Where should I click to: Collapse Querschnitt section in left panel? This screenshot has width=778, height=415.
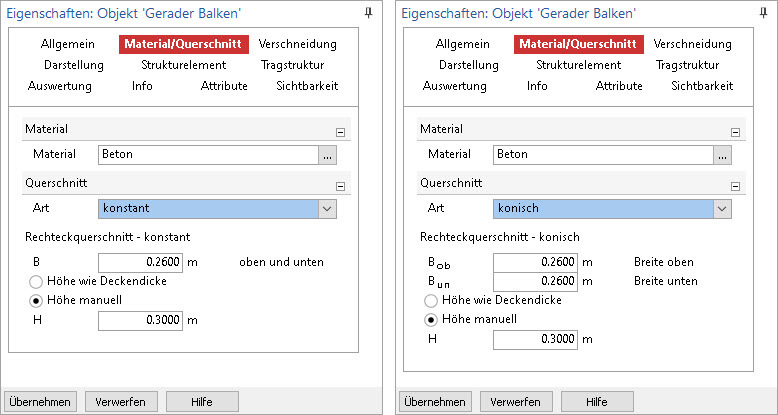coord(340,187)
